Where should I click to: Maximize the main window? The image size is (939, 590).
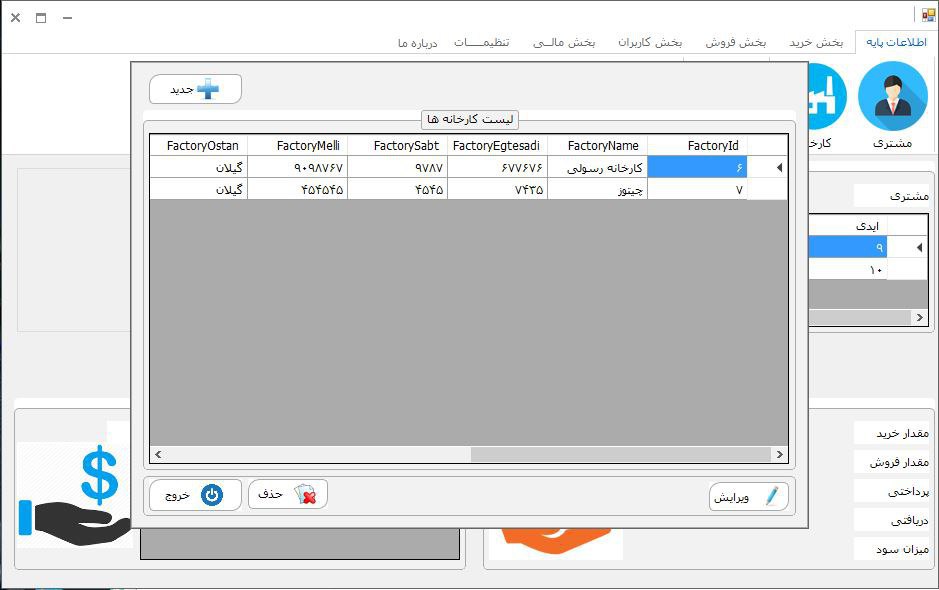pyautogui.click(x=41, y=18)
